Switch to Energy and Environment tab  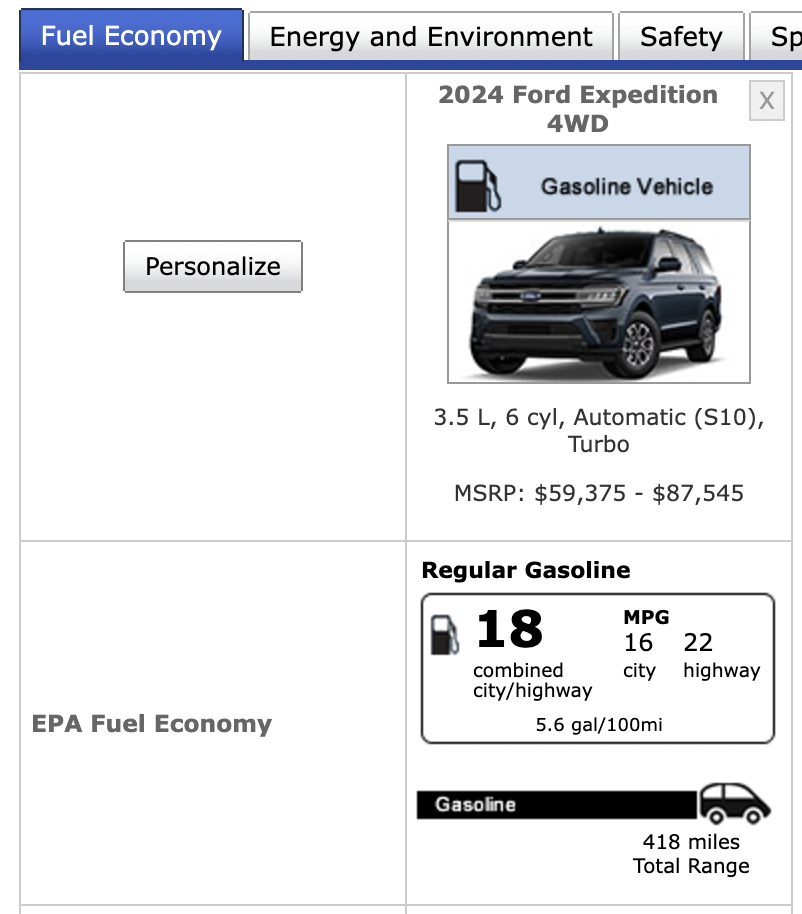(x=431, y=36)
